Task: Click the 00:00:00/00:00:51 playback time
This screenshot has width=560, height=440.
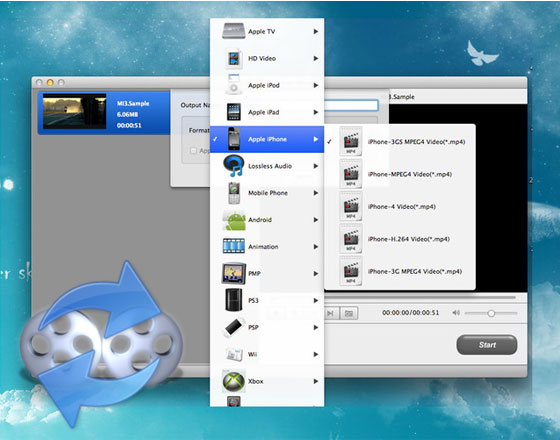Action: pyautogui.click(x=410, y=313)
